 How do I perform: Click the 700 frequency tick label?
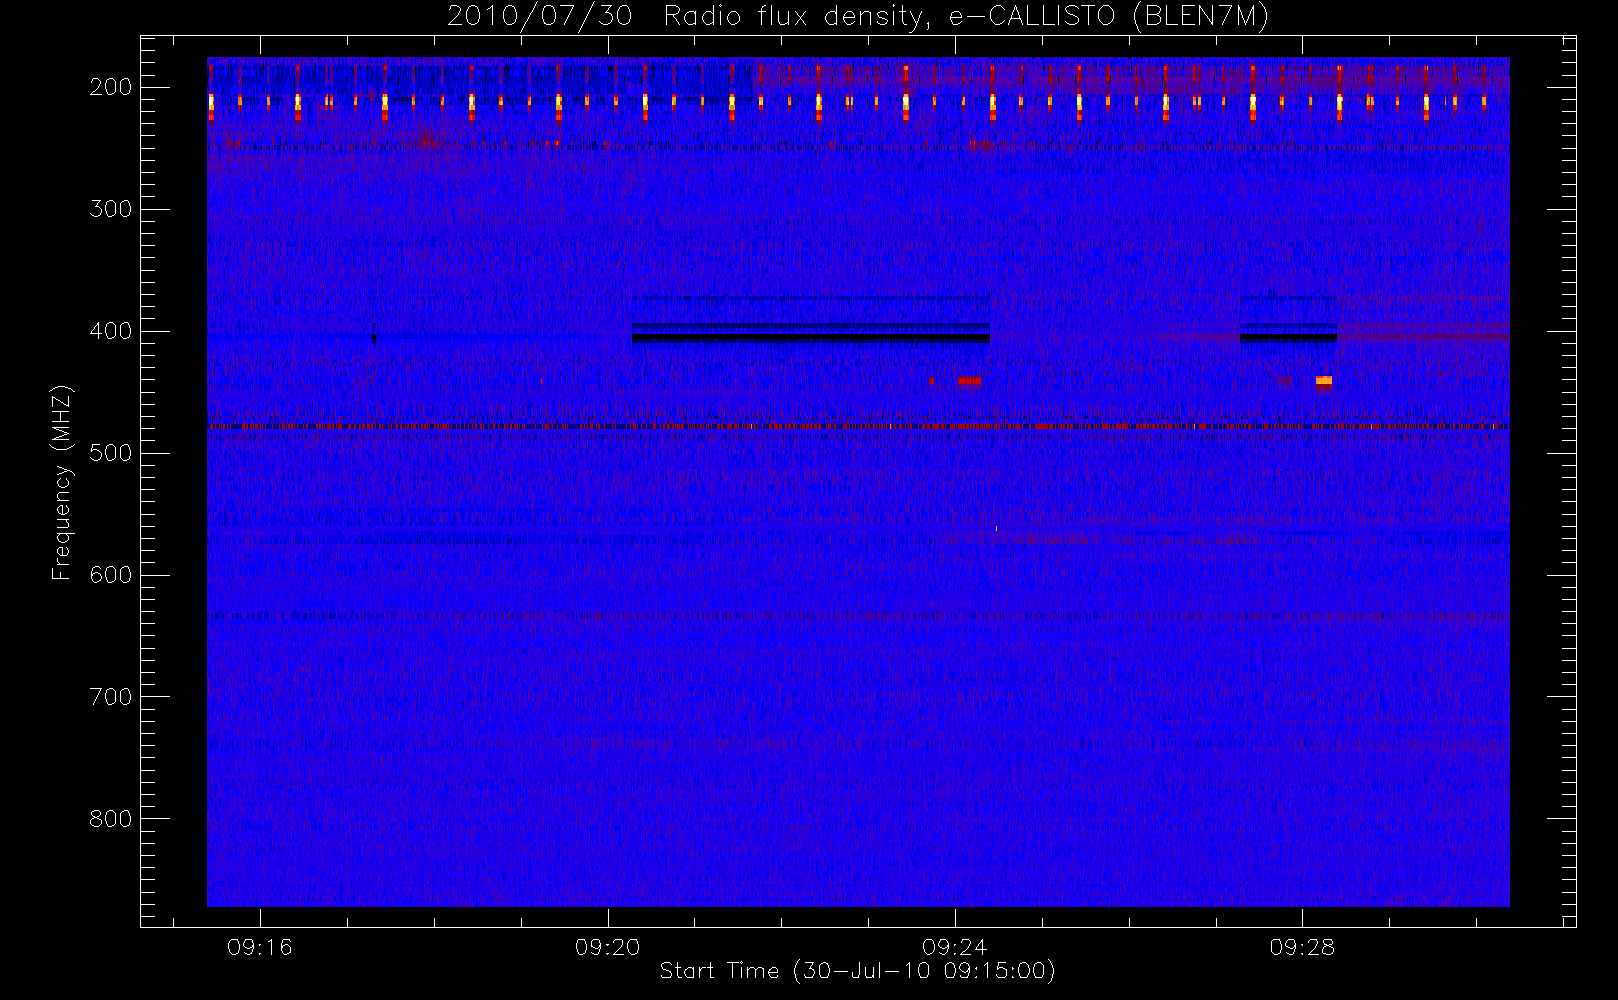[111, 697]
